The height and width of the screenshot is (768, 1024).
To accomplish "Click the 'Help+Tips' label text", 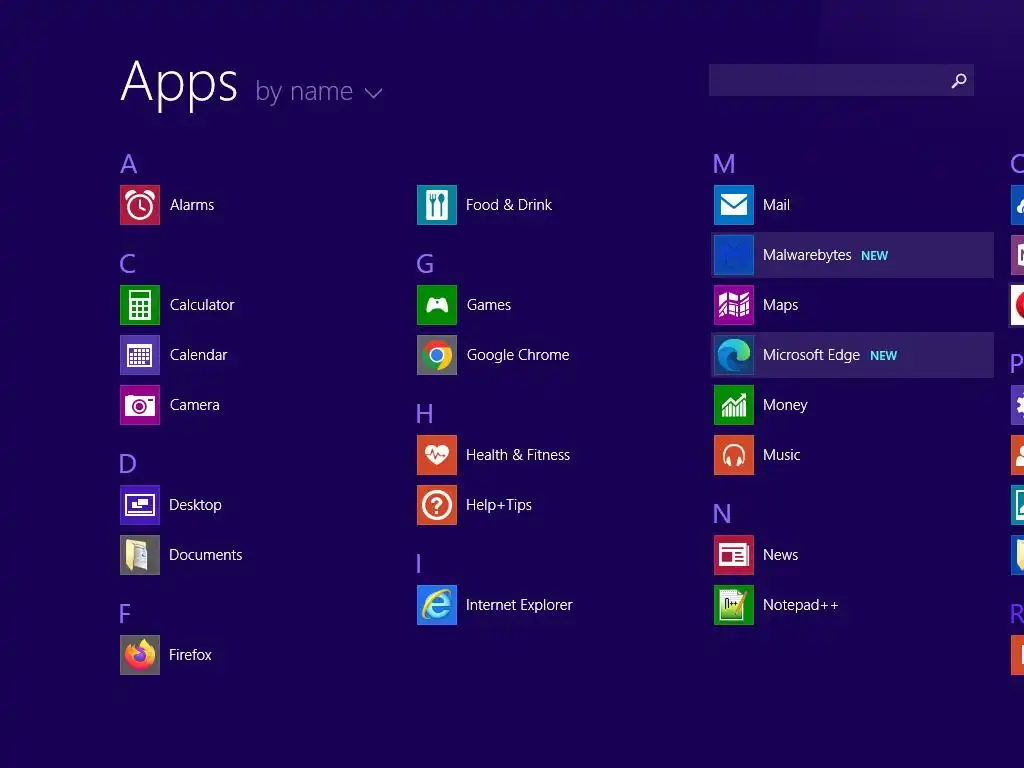I will (x=499, y=505).
